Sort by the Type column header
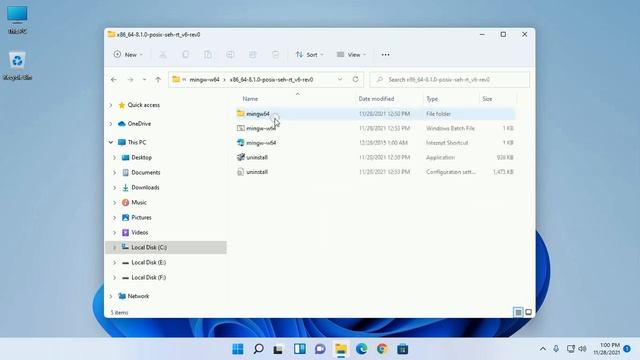The image size is (640, 360). pyautogui.click(x=432, y=99)
